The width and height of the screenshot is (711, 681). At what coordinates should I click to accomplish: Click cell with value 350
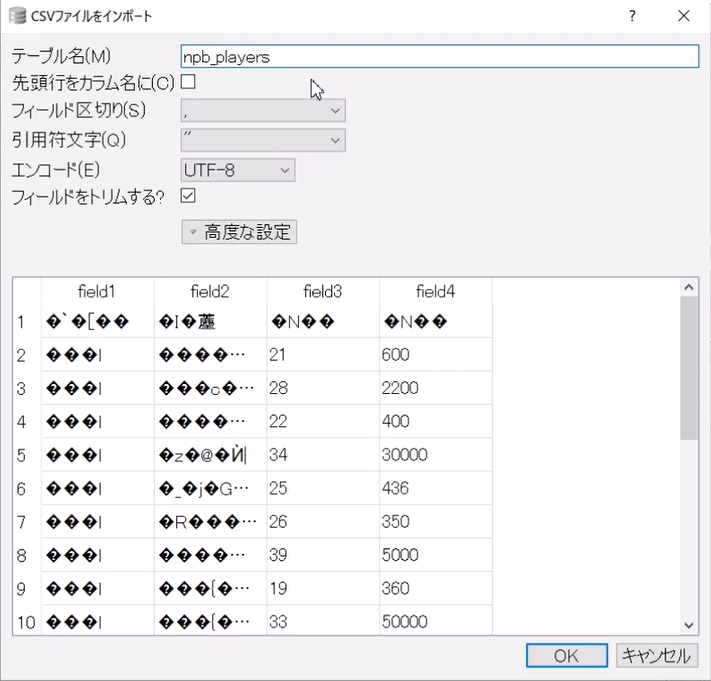pyautogui.click(x=436, y=521)
